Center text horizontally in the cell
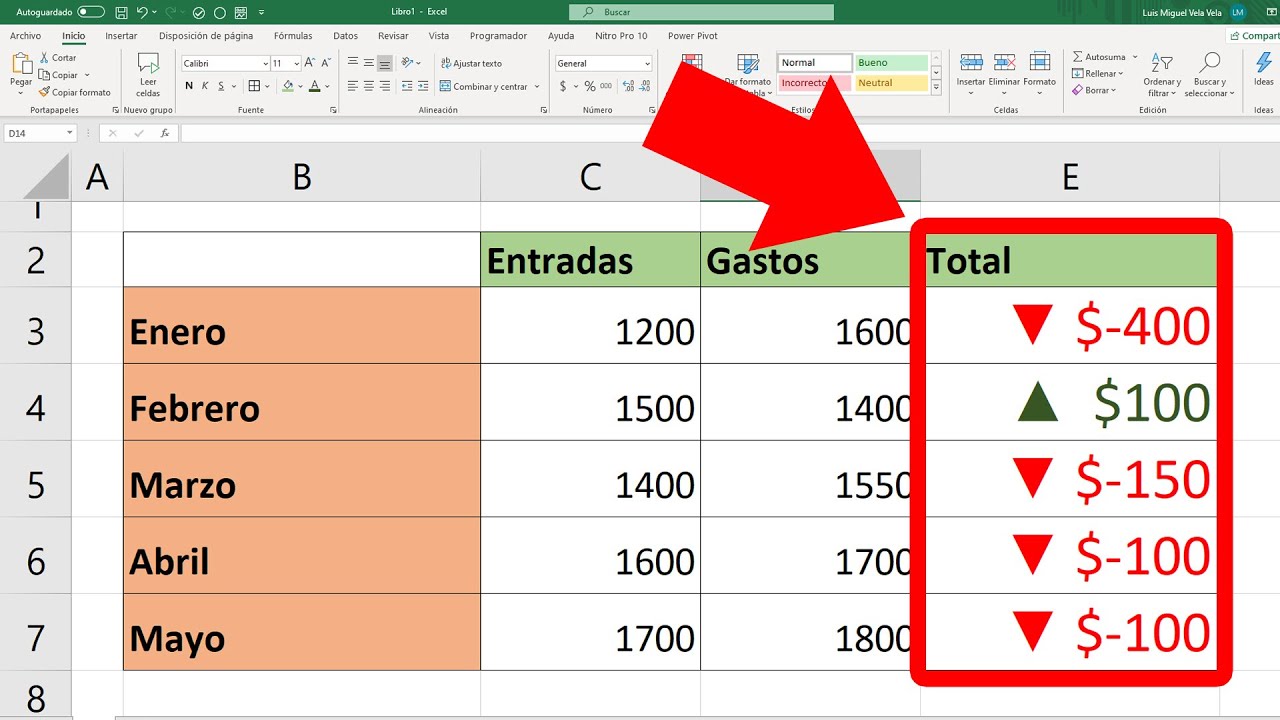 [369, 86]
